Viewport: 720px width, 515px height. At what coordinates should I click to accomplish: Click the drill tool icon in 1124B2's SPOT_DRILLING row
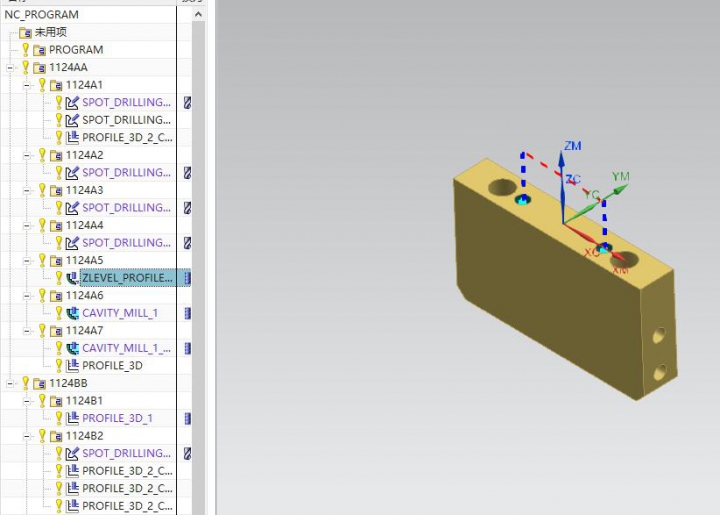click(187, 453)
